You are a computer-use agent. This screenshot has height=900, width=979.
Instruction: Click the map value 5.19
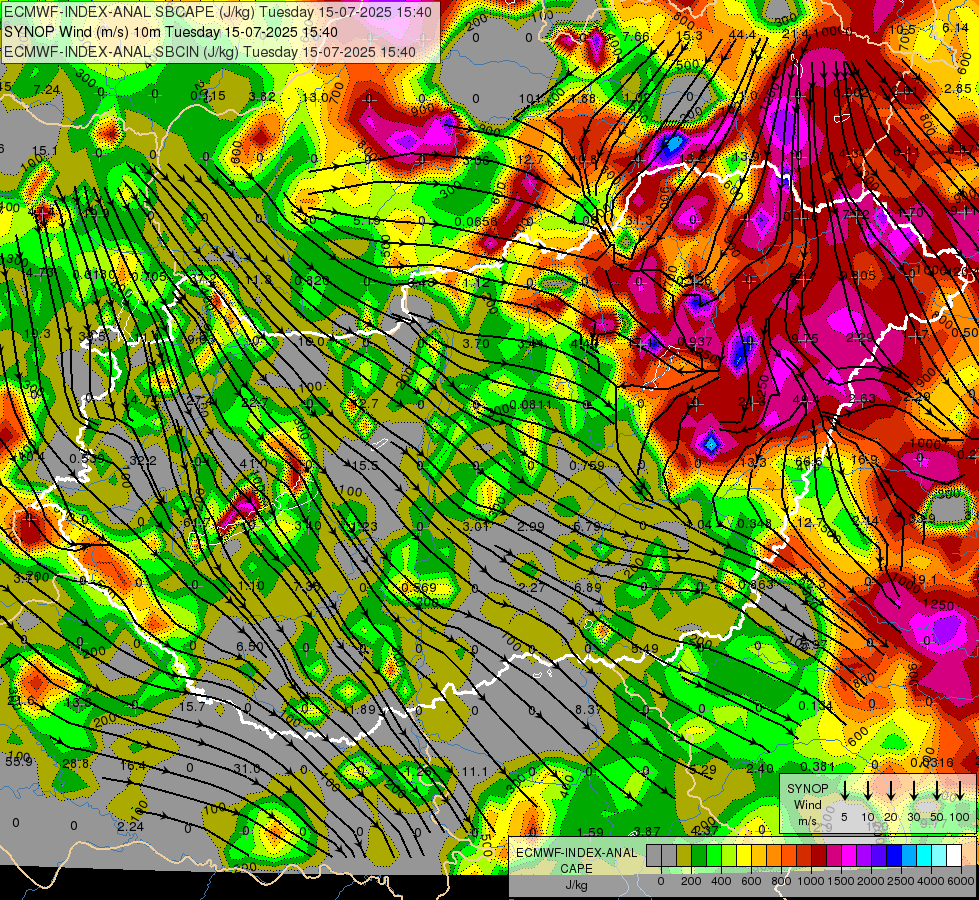[x=367, y=220]
